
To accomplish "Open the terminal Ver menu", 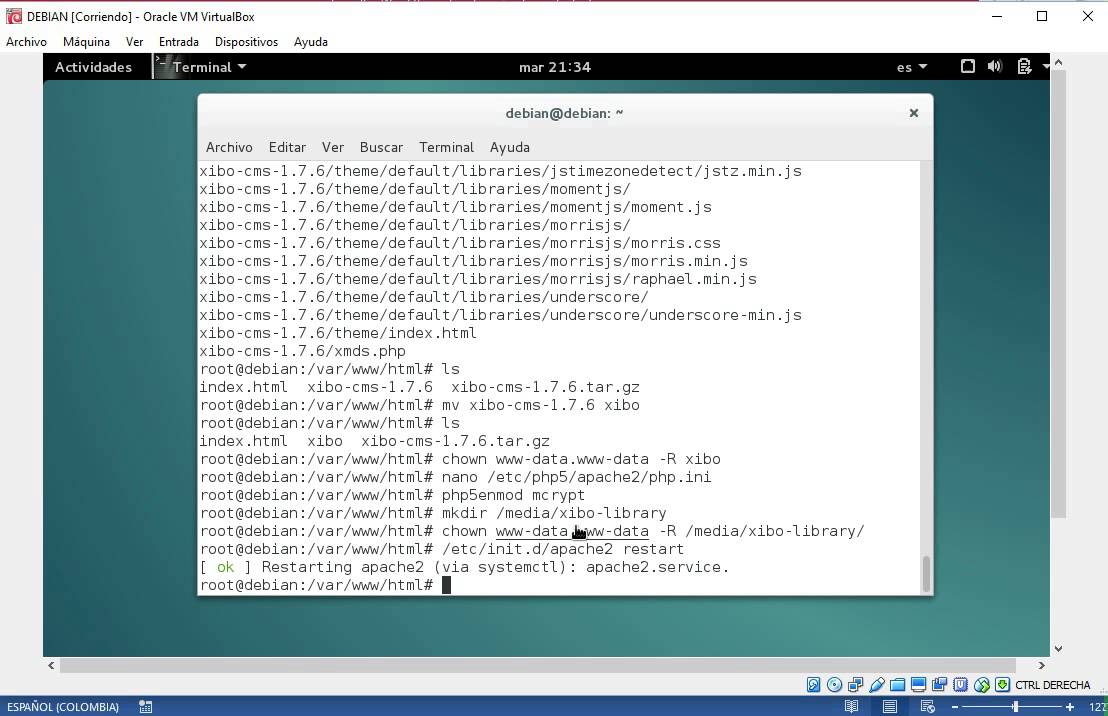I will pos(333,147).
